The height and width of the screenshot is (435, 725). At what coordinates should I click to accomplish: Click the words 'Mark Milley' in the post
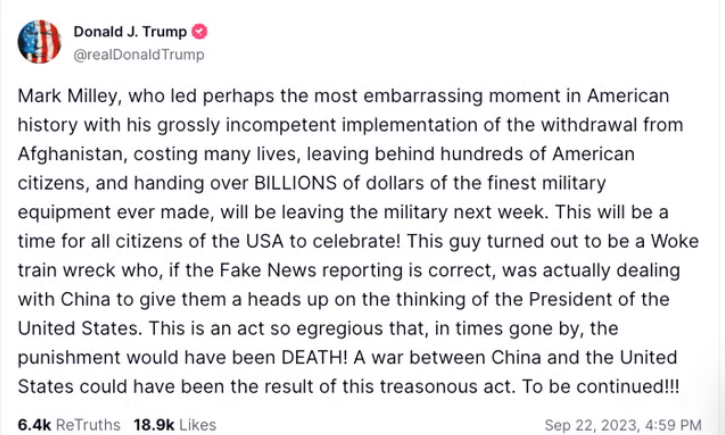[69, 96]
